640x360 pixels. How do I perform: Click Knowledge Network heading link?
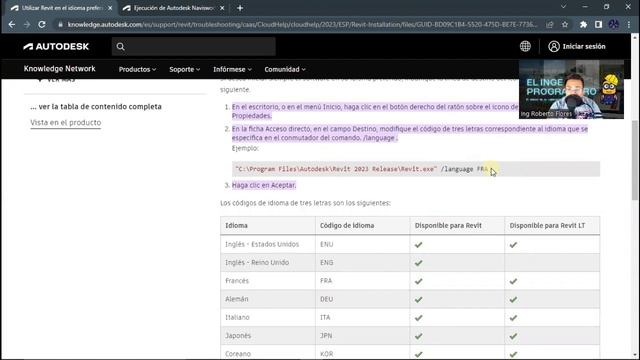tap(60, 69)
